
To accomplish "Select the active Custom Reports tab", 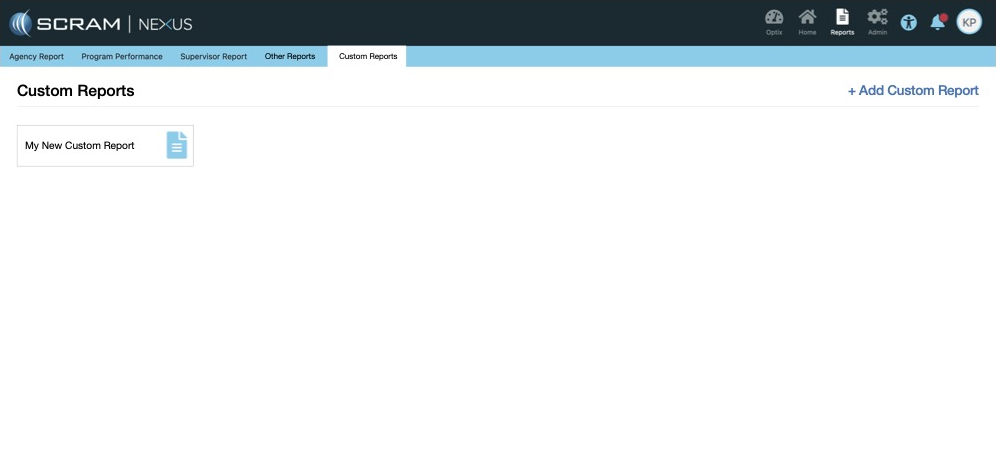I will (x=367, y=57).
